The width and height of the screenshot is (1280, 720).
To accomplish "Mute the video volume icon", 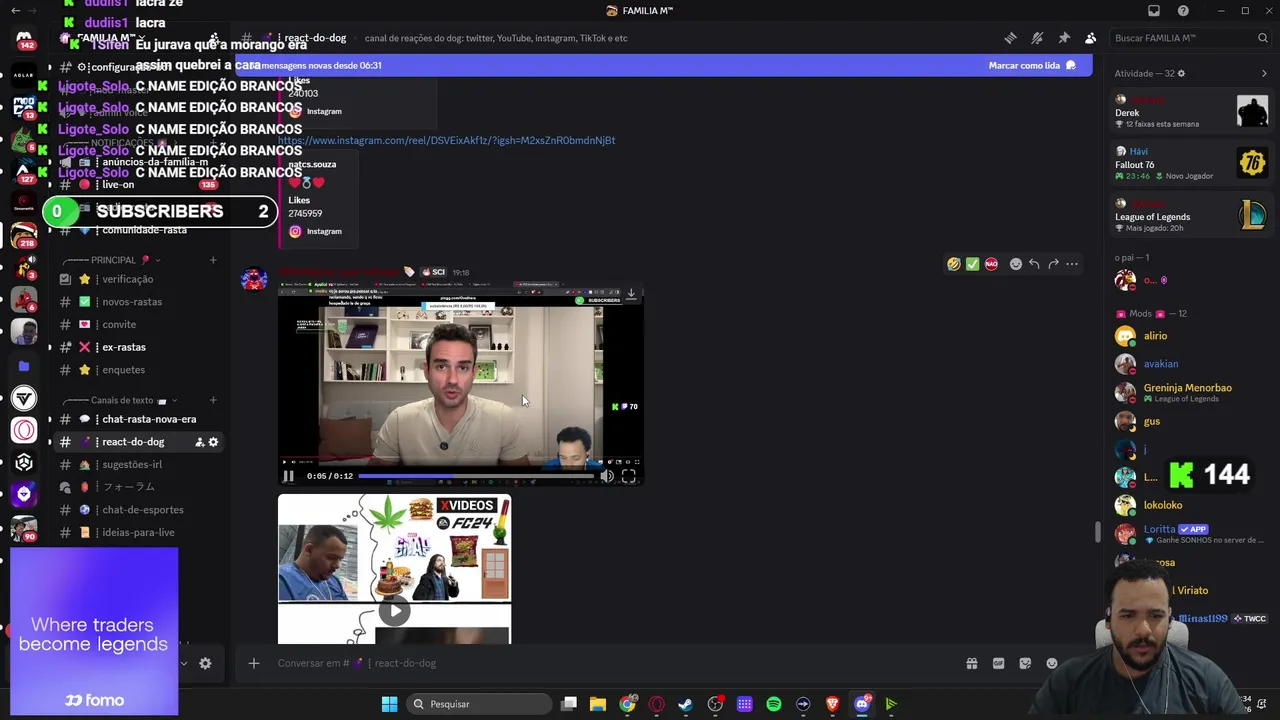I will 607,476.
